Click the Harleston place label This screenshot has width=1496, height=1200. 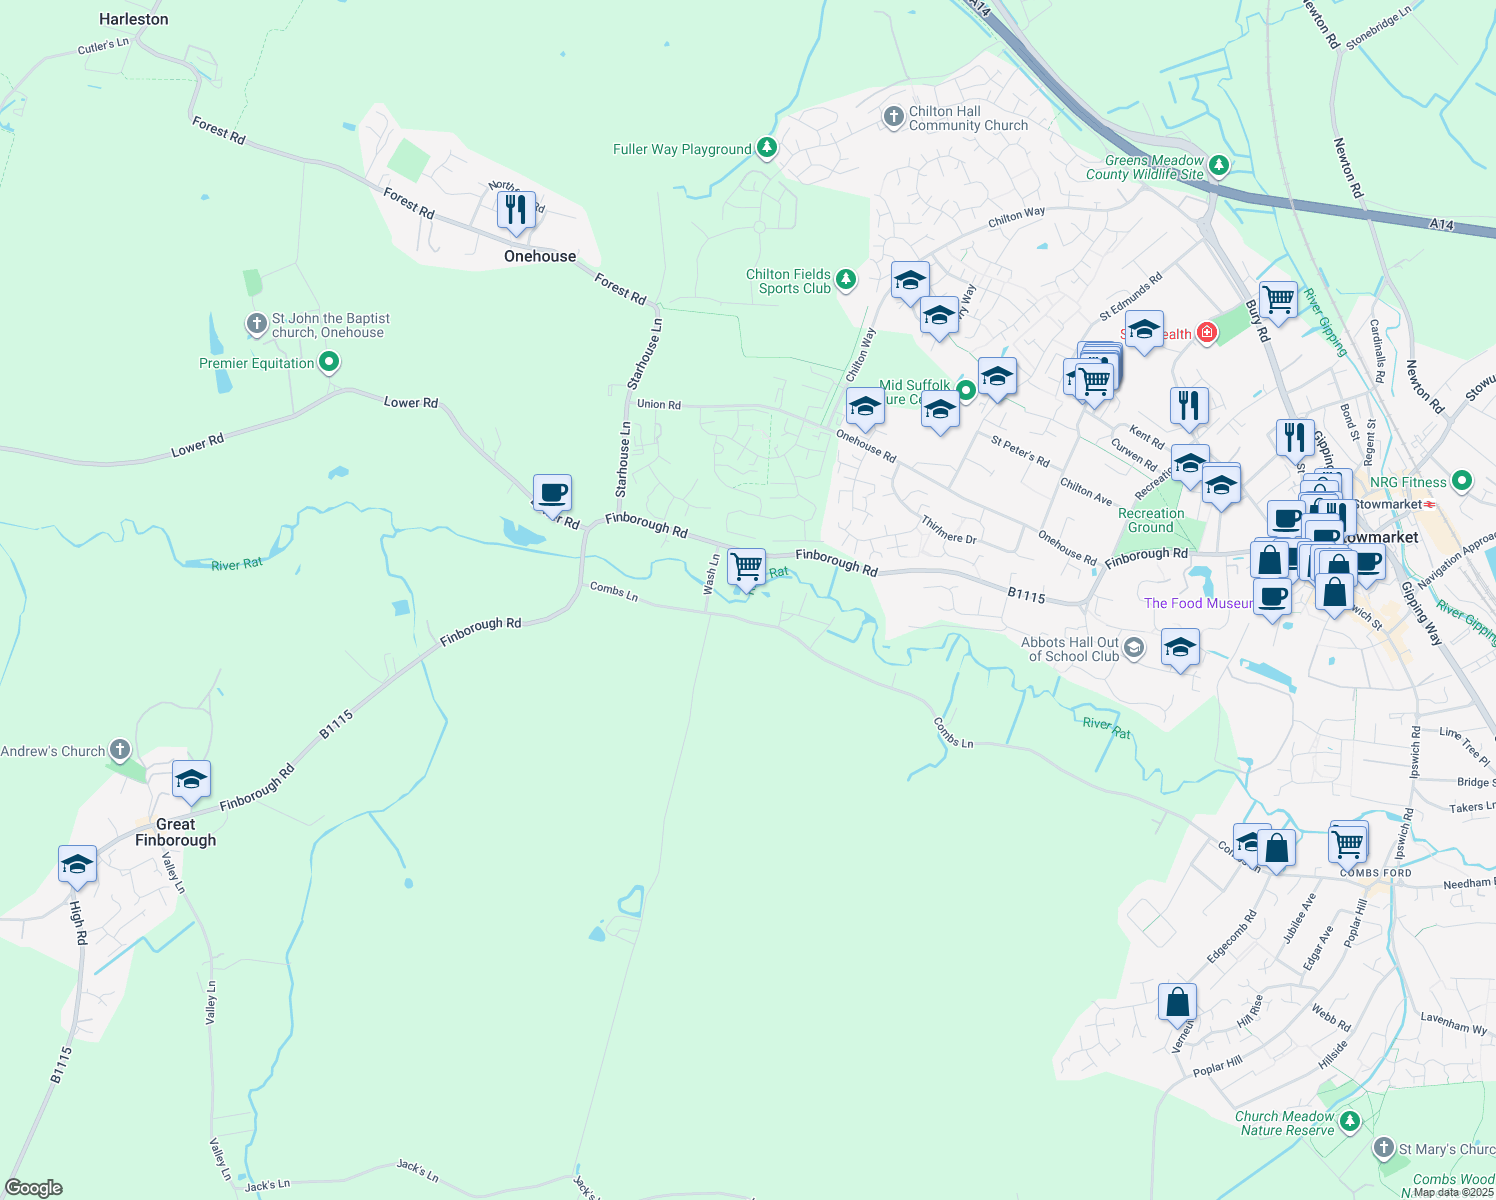coord(134,19)
